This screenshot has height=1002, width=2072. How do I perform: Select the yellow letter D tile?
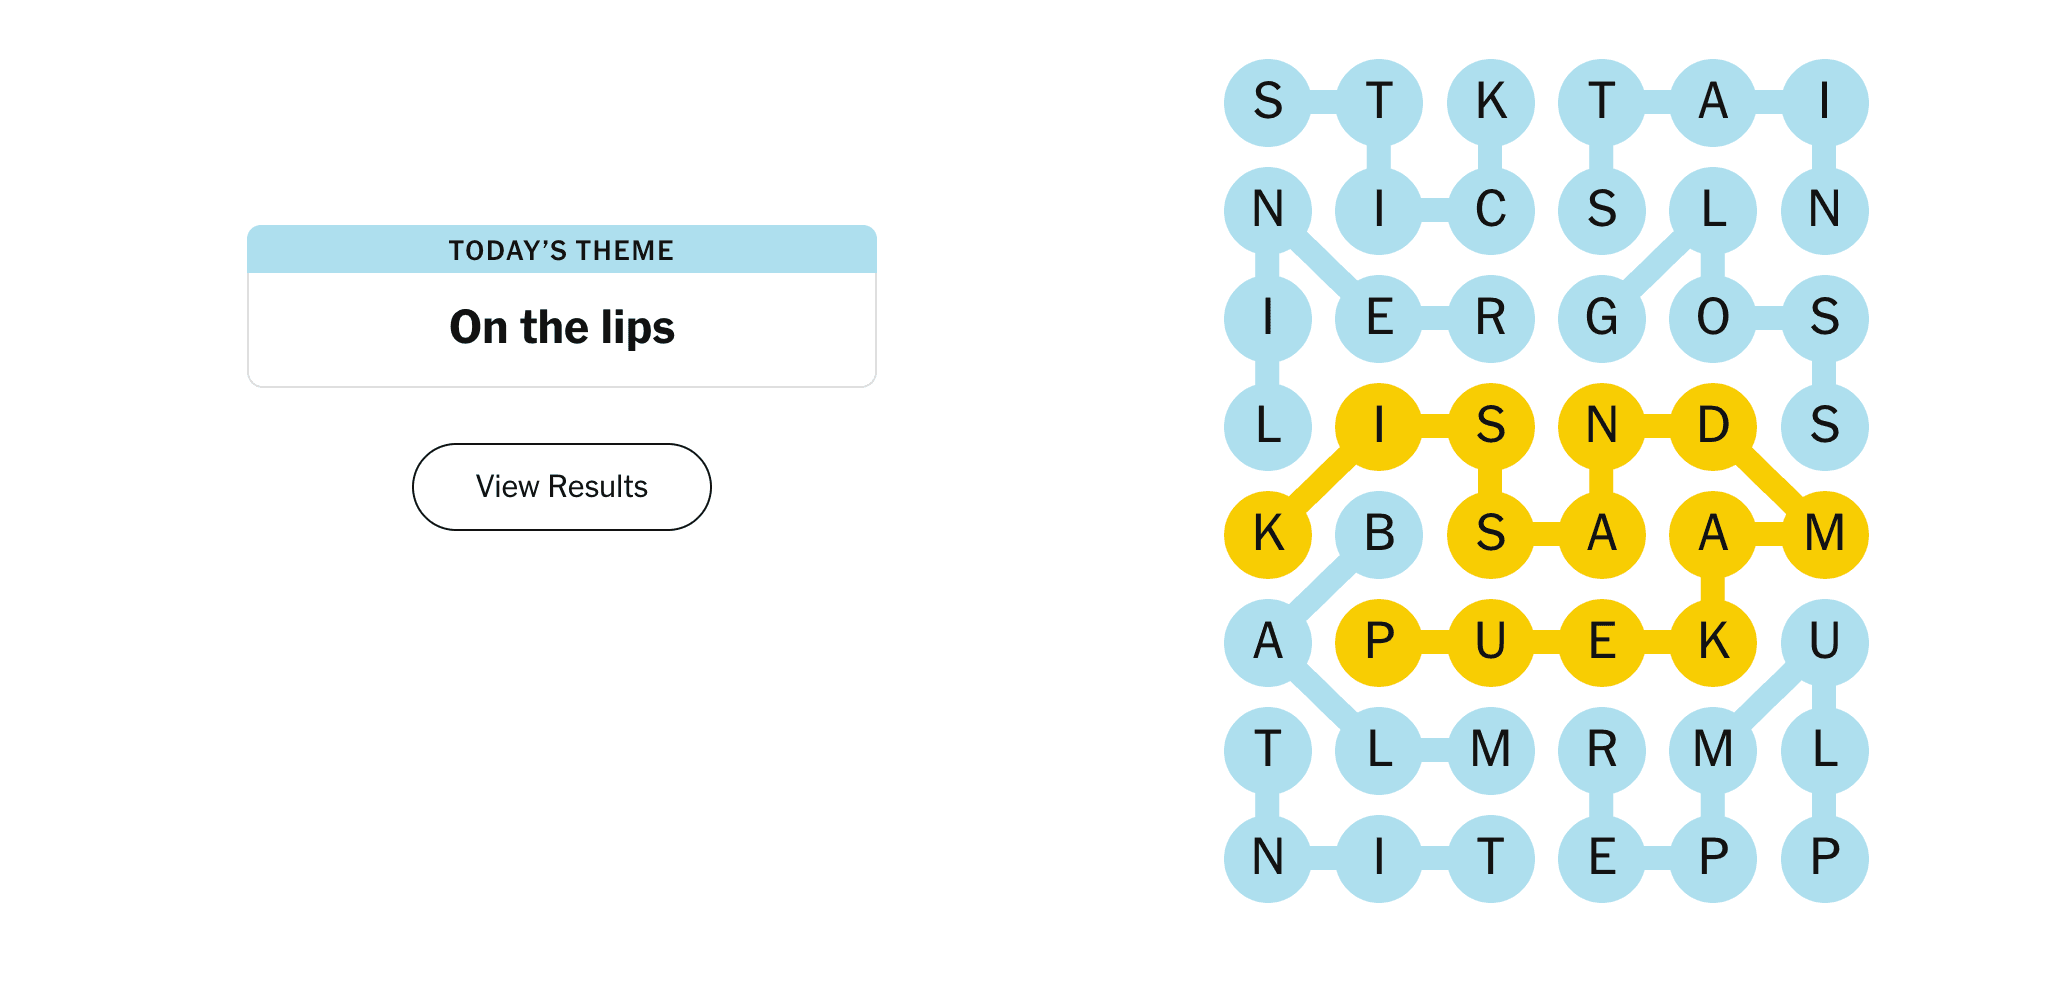pyautogui.click(x=1713, y=426)
